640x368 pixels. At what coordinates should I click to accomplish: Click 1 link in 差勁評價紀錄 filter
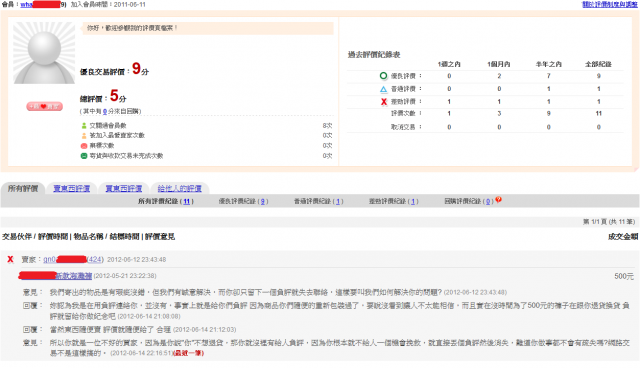413,201
